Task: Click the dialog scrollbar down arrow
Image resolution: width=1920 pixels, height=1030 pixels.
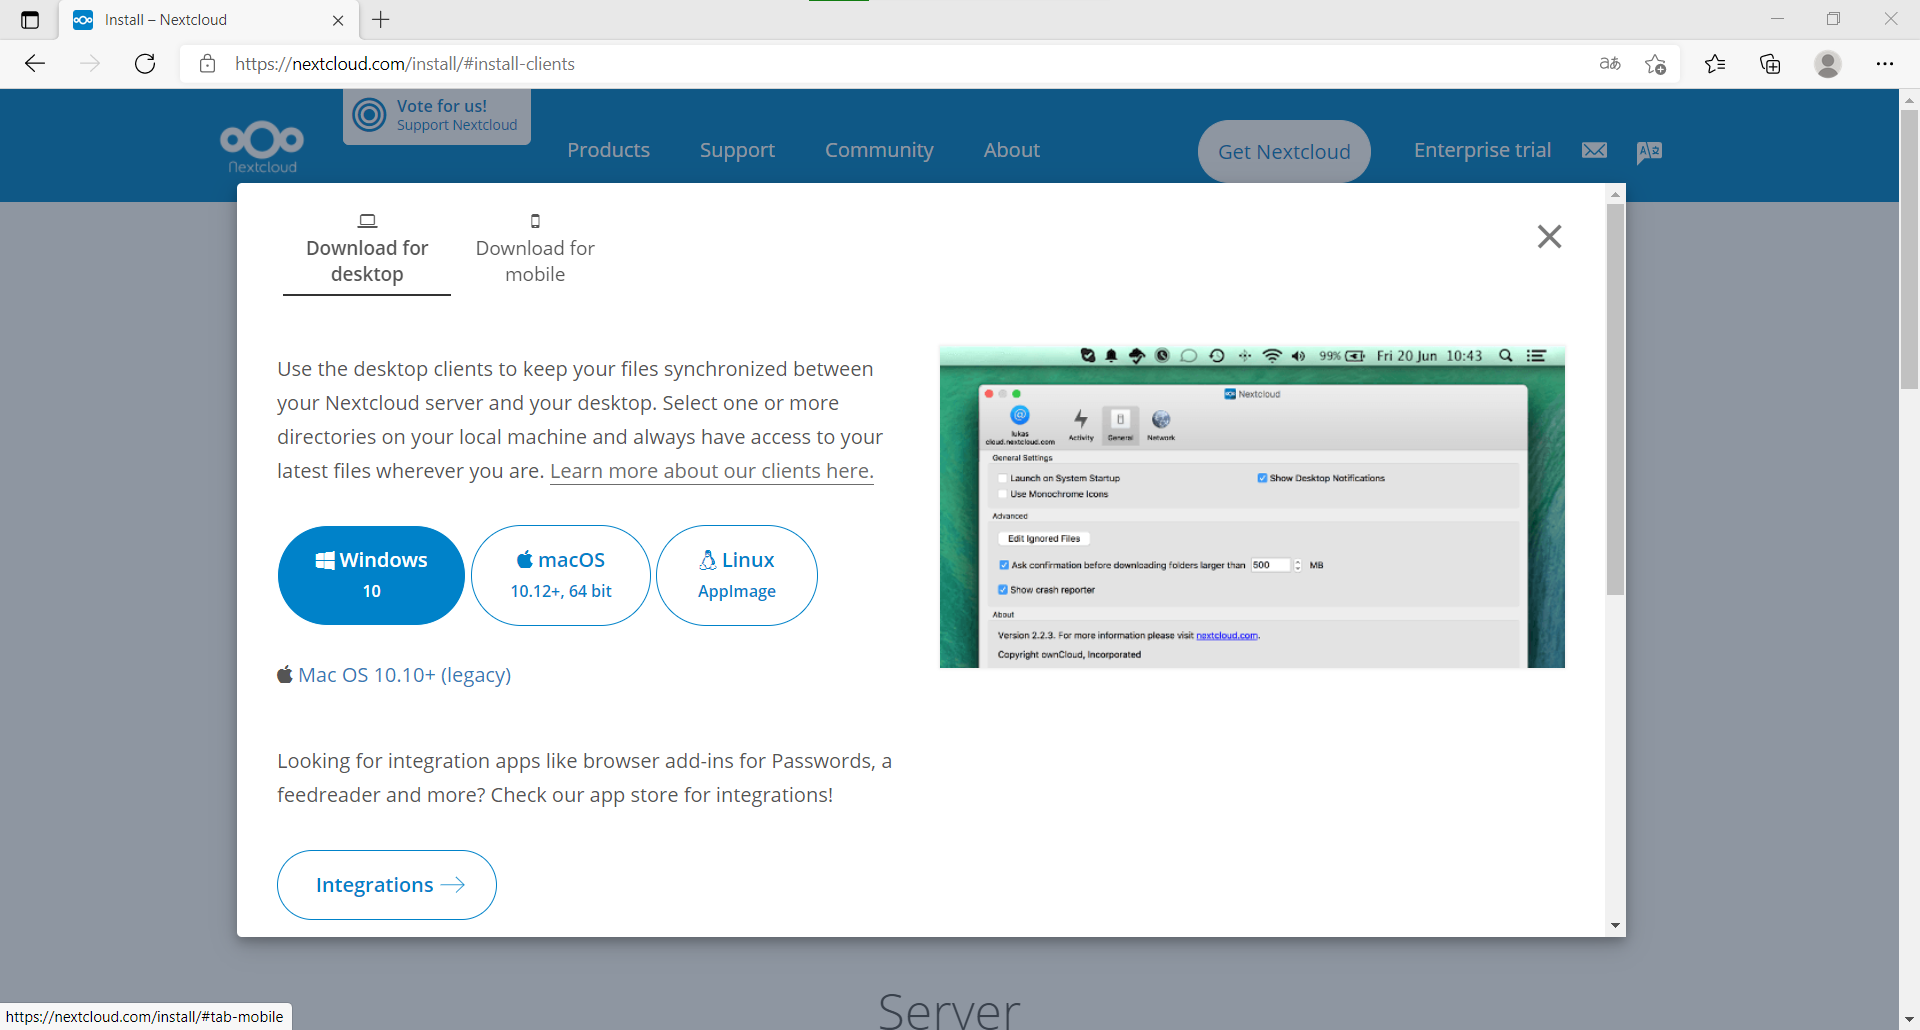Action: [x=1615, y=926]
